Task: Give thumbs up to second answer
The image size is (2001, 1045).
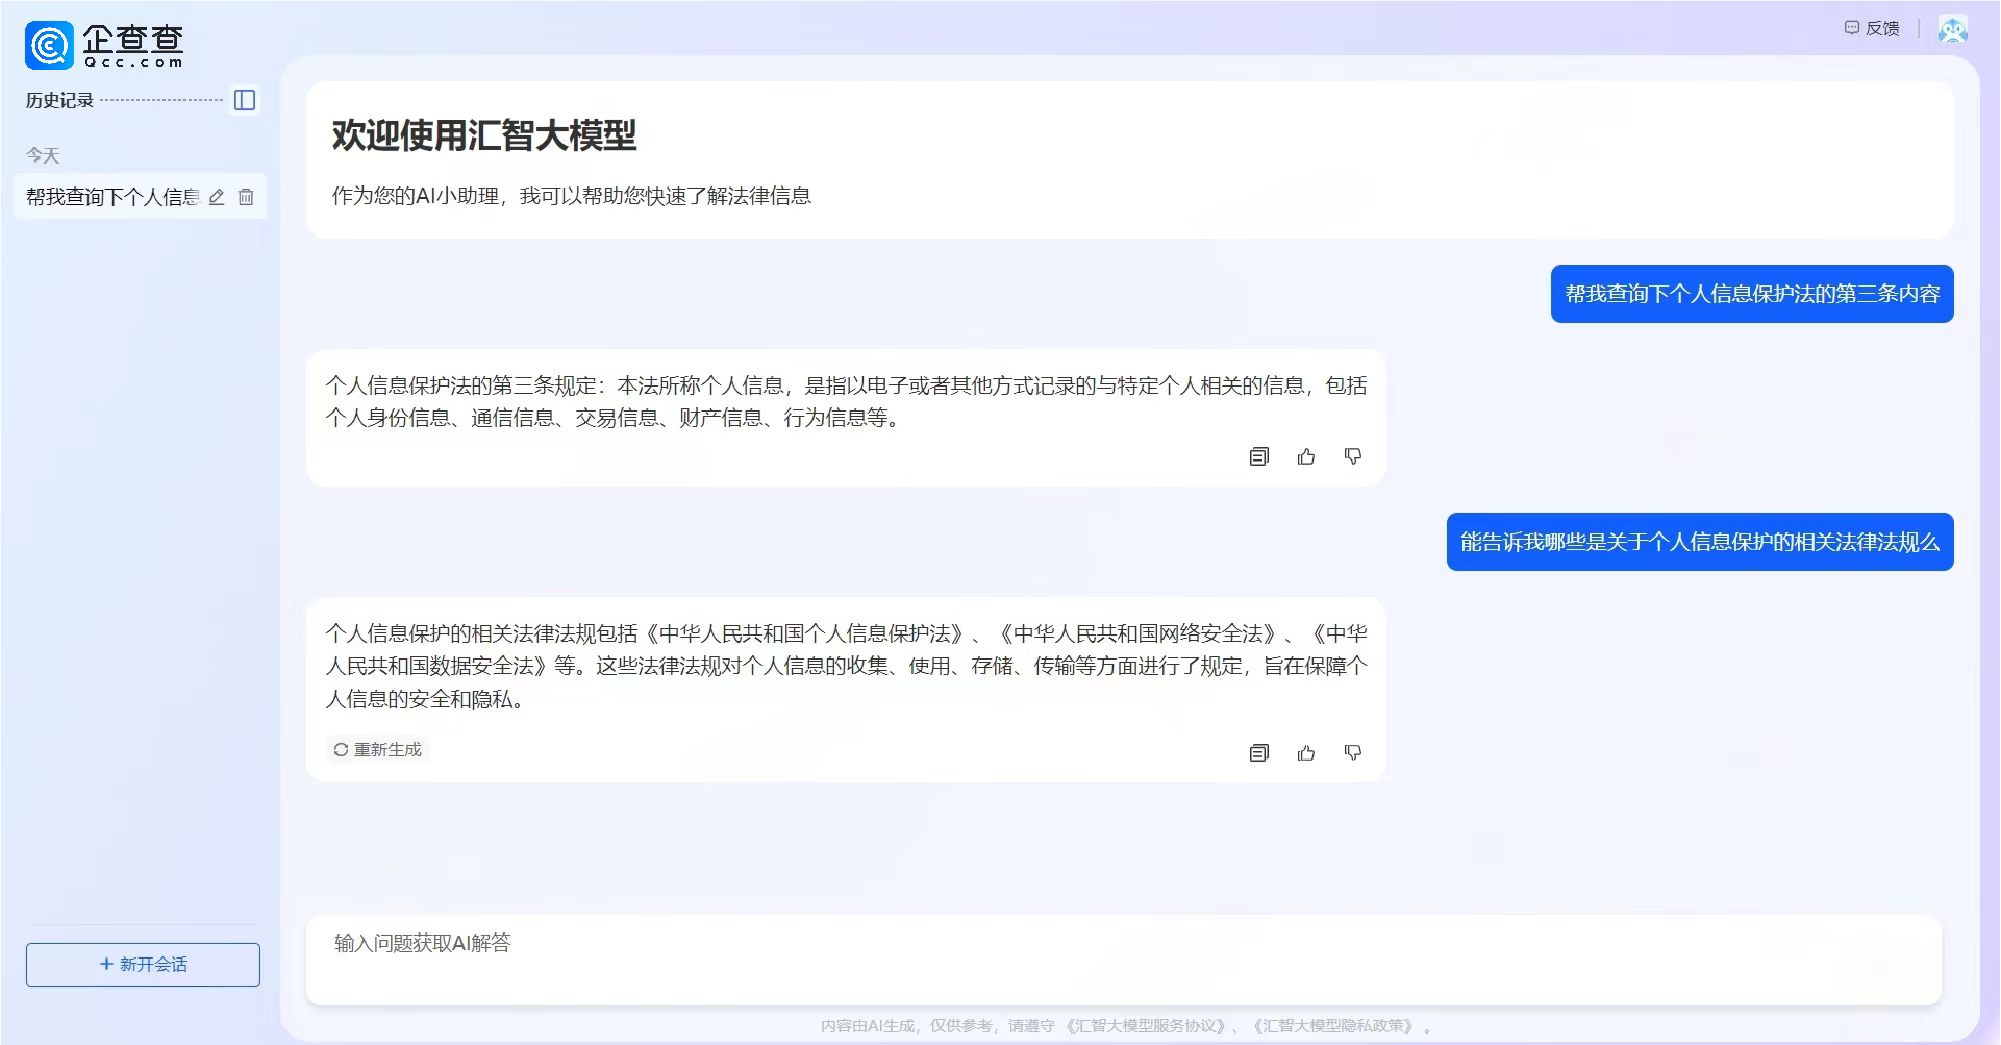Action: 1306,753
